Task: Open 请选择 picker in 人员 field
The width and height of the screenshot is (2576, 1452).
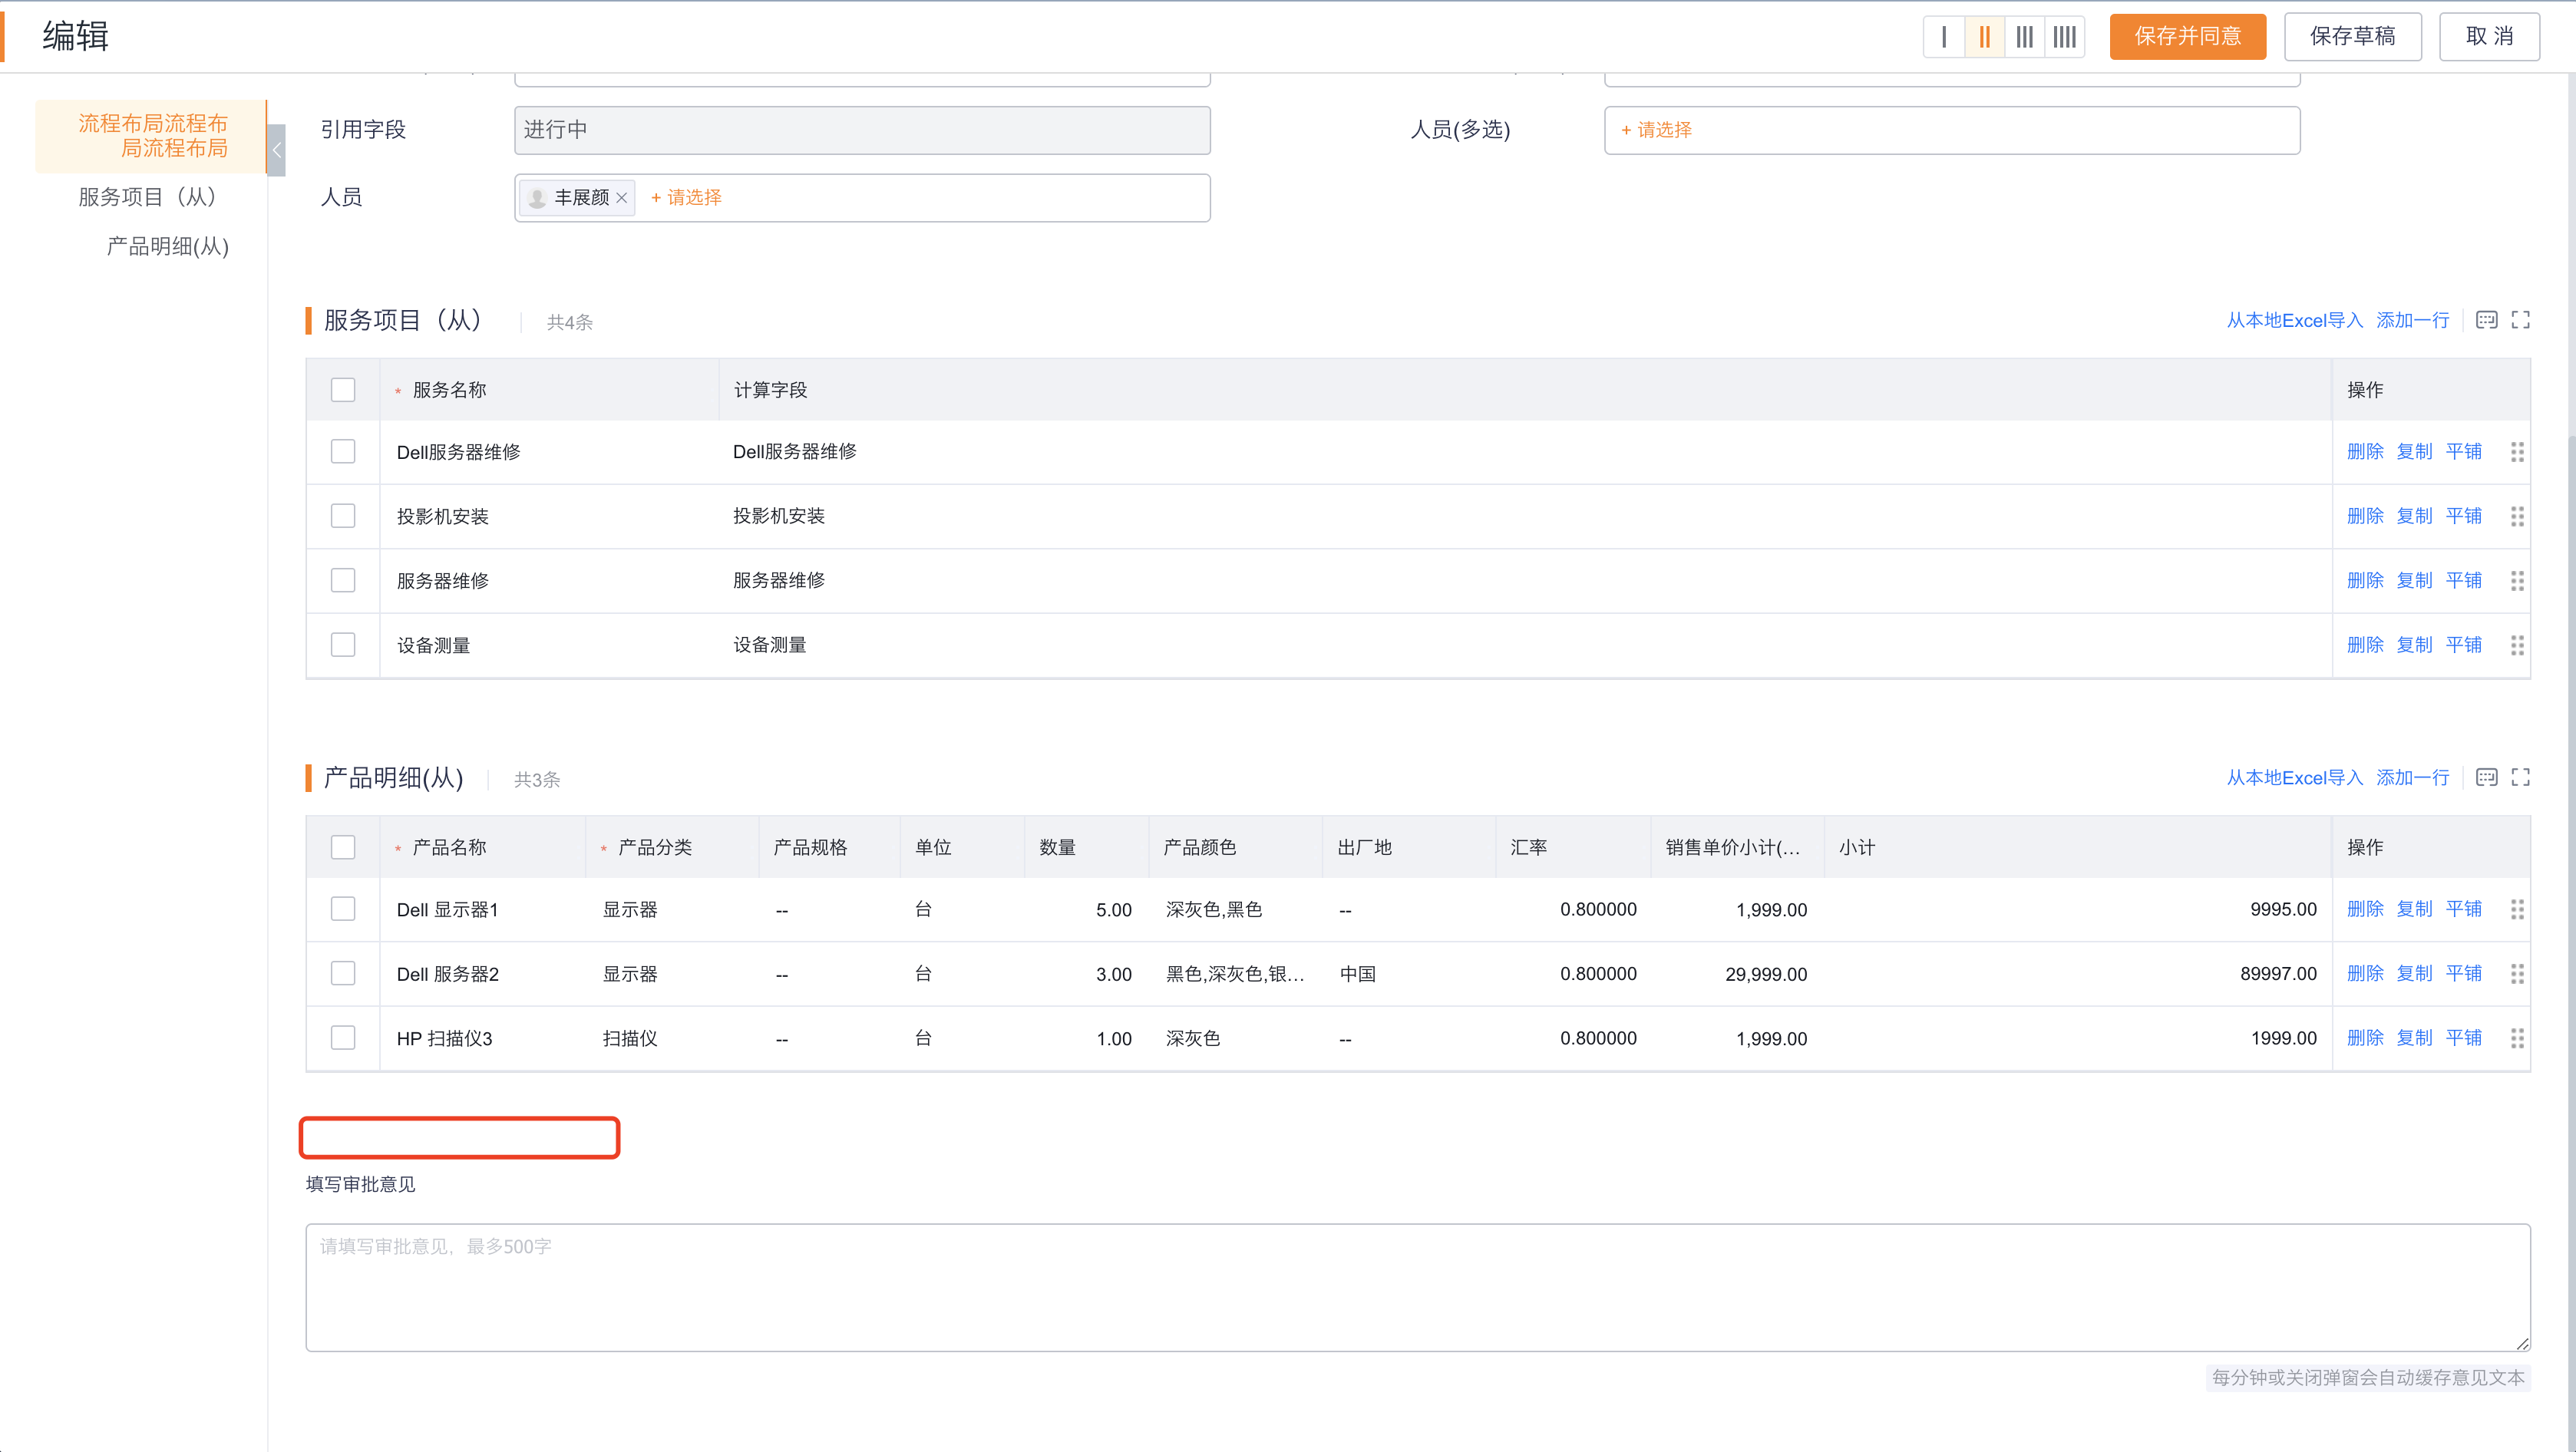Action: 686,198
